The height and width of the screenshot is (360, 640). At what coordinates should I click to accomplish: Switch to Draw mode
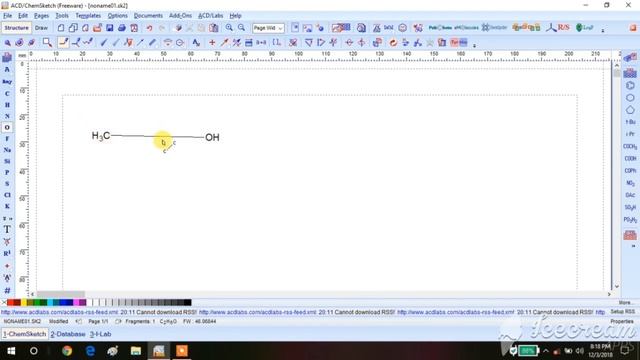[x=41, y=28]
